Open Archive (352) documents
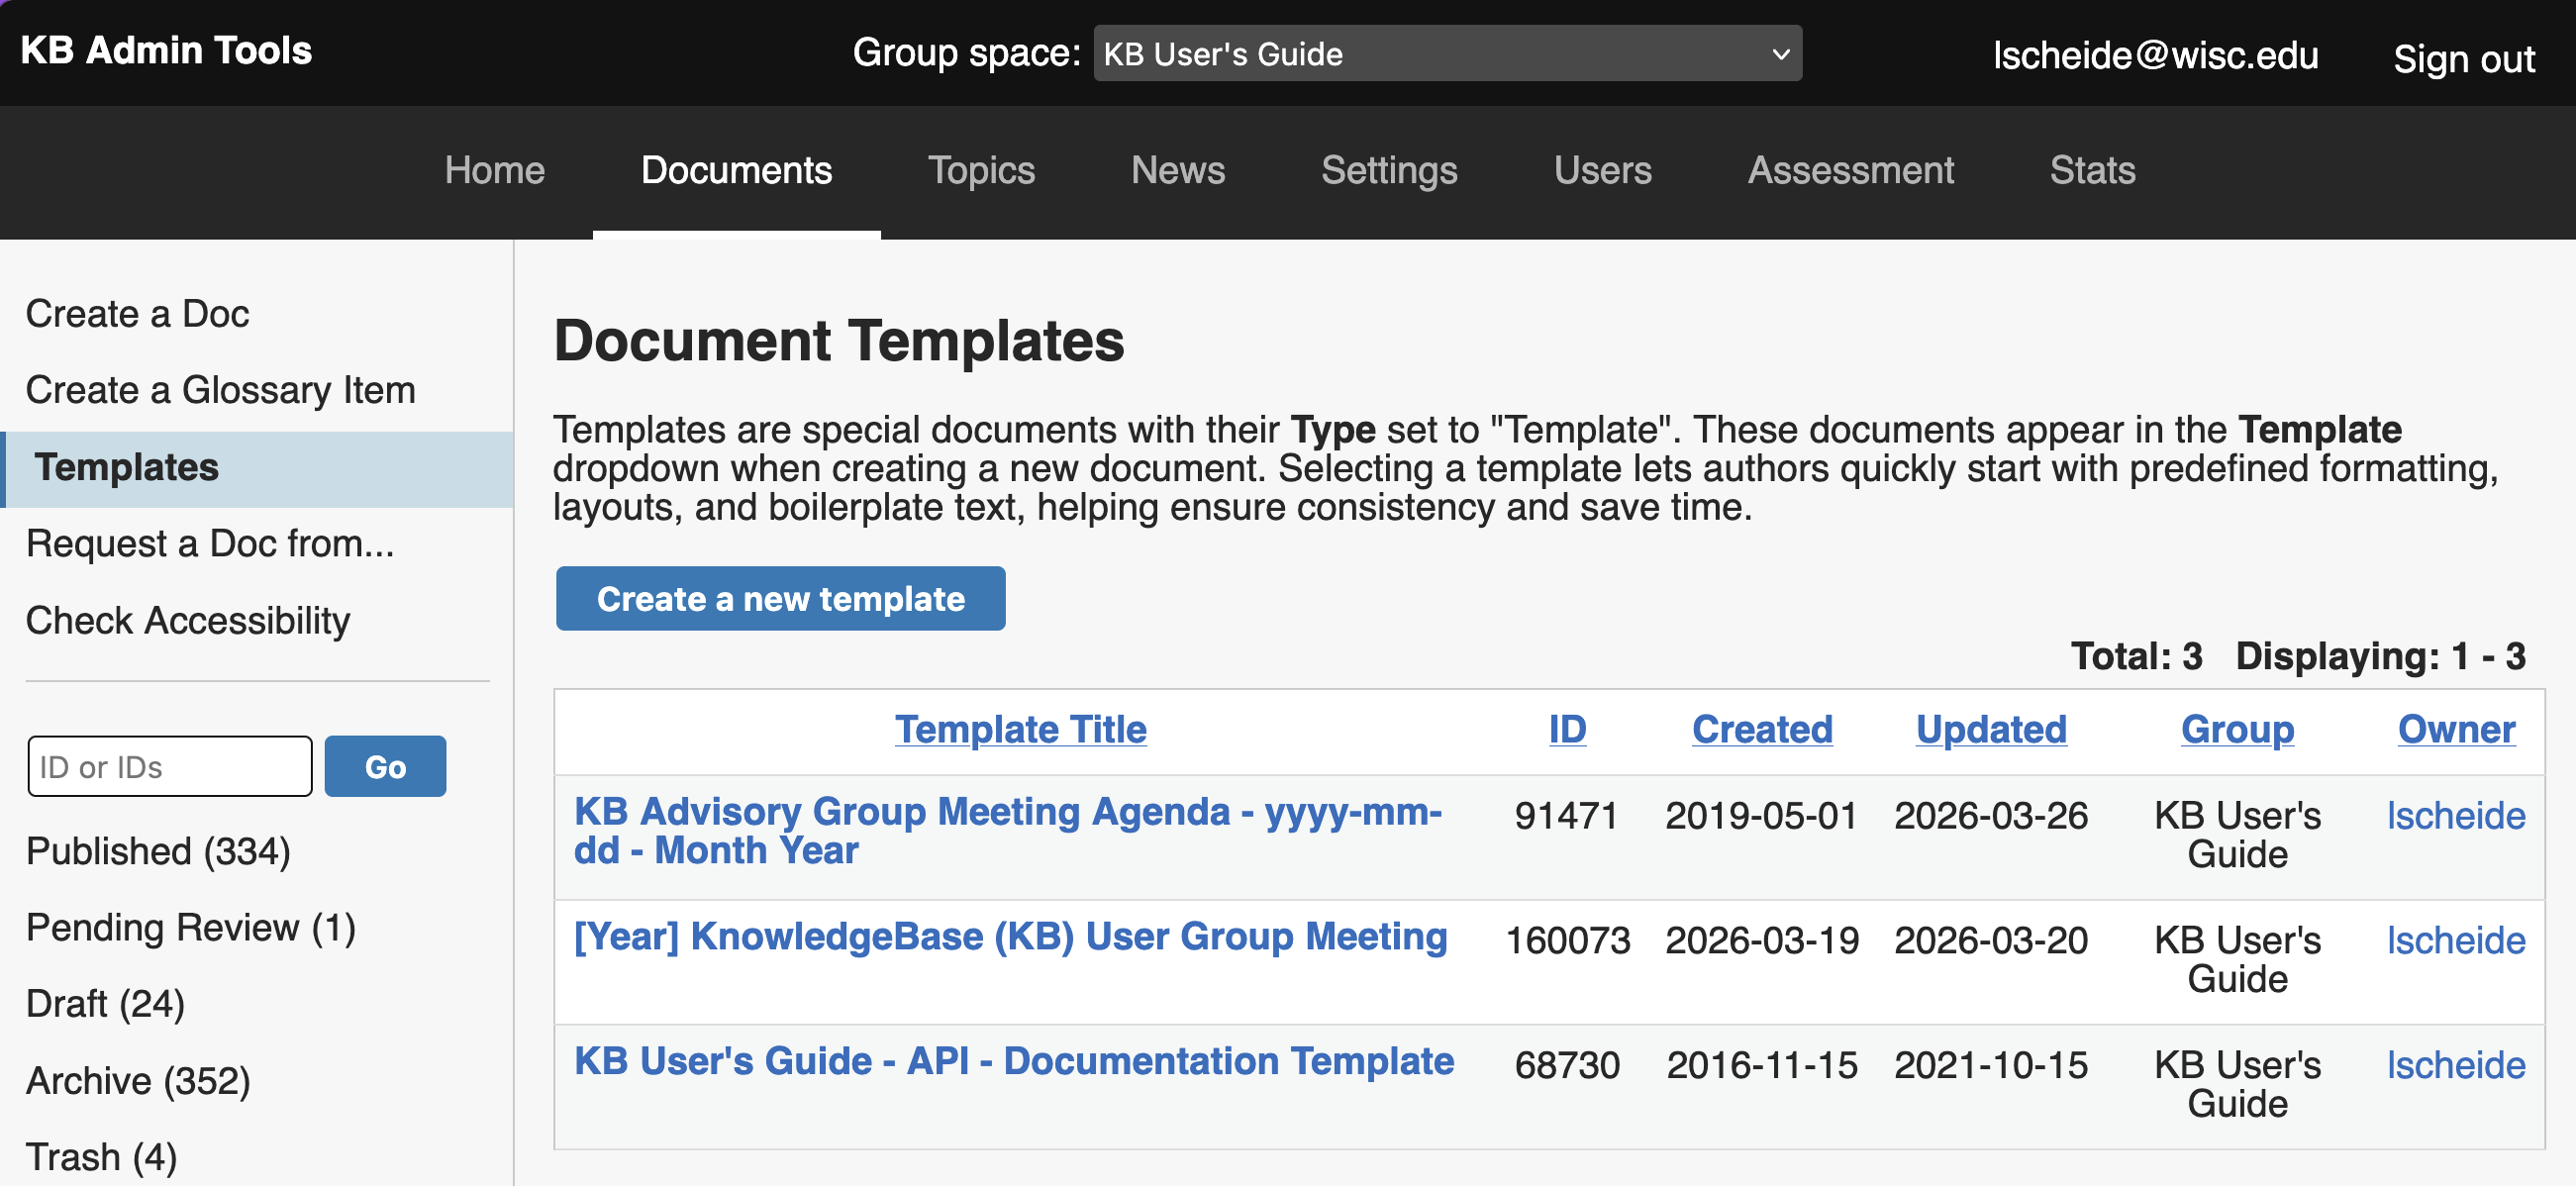Screen dimensions: 2576x1186 138,1081
